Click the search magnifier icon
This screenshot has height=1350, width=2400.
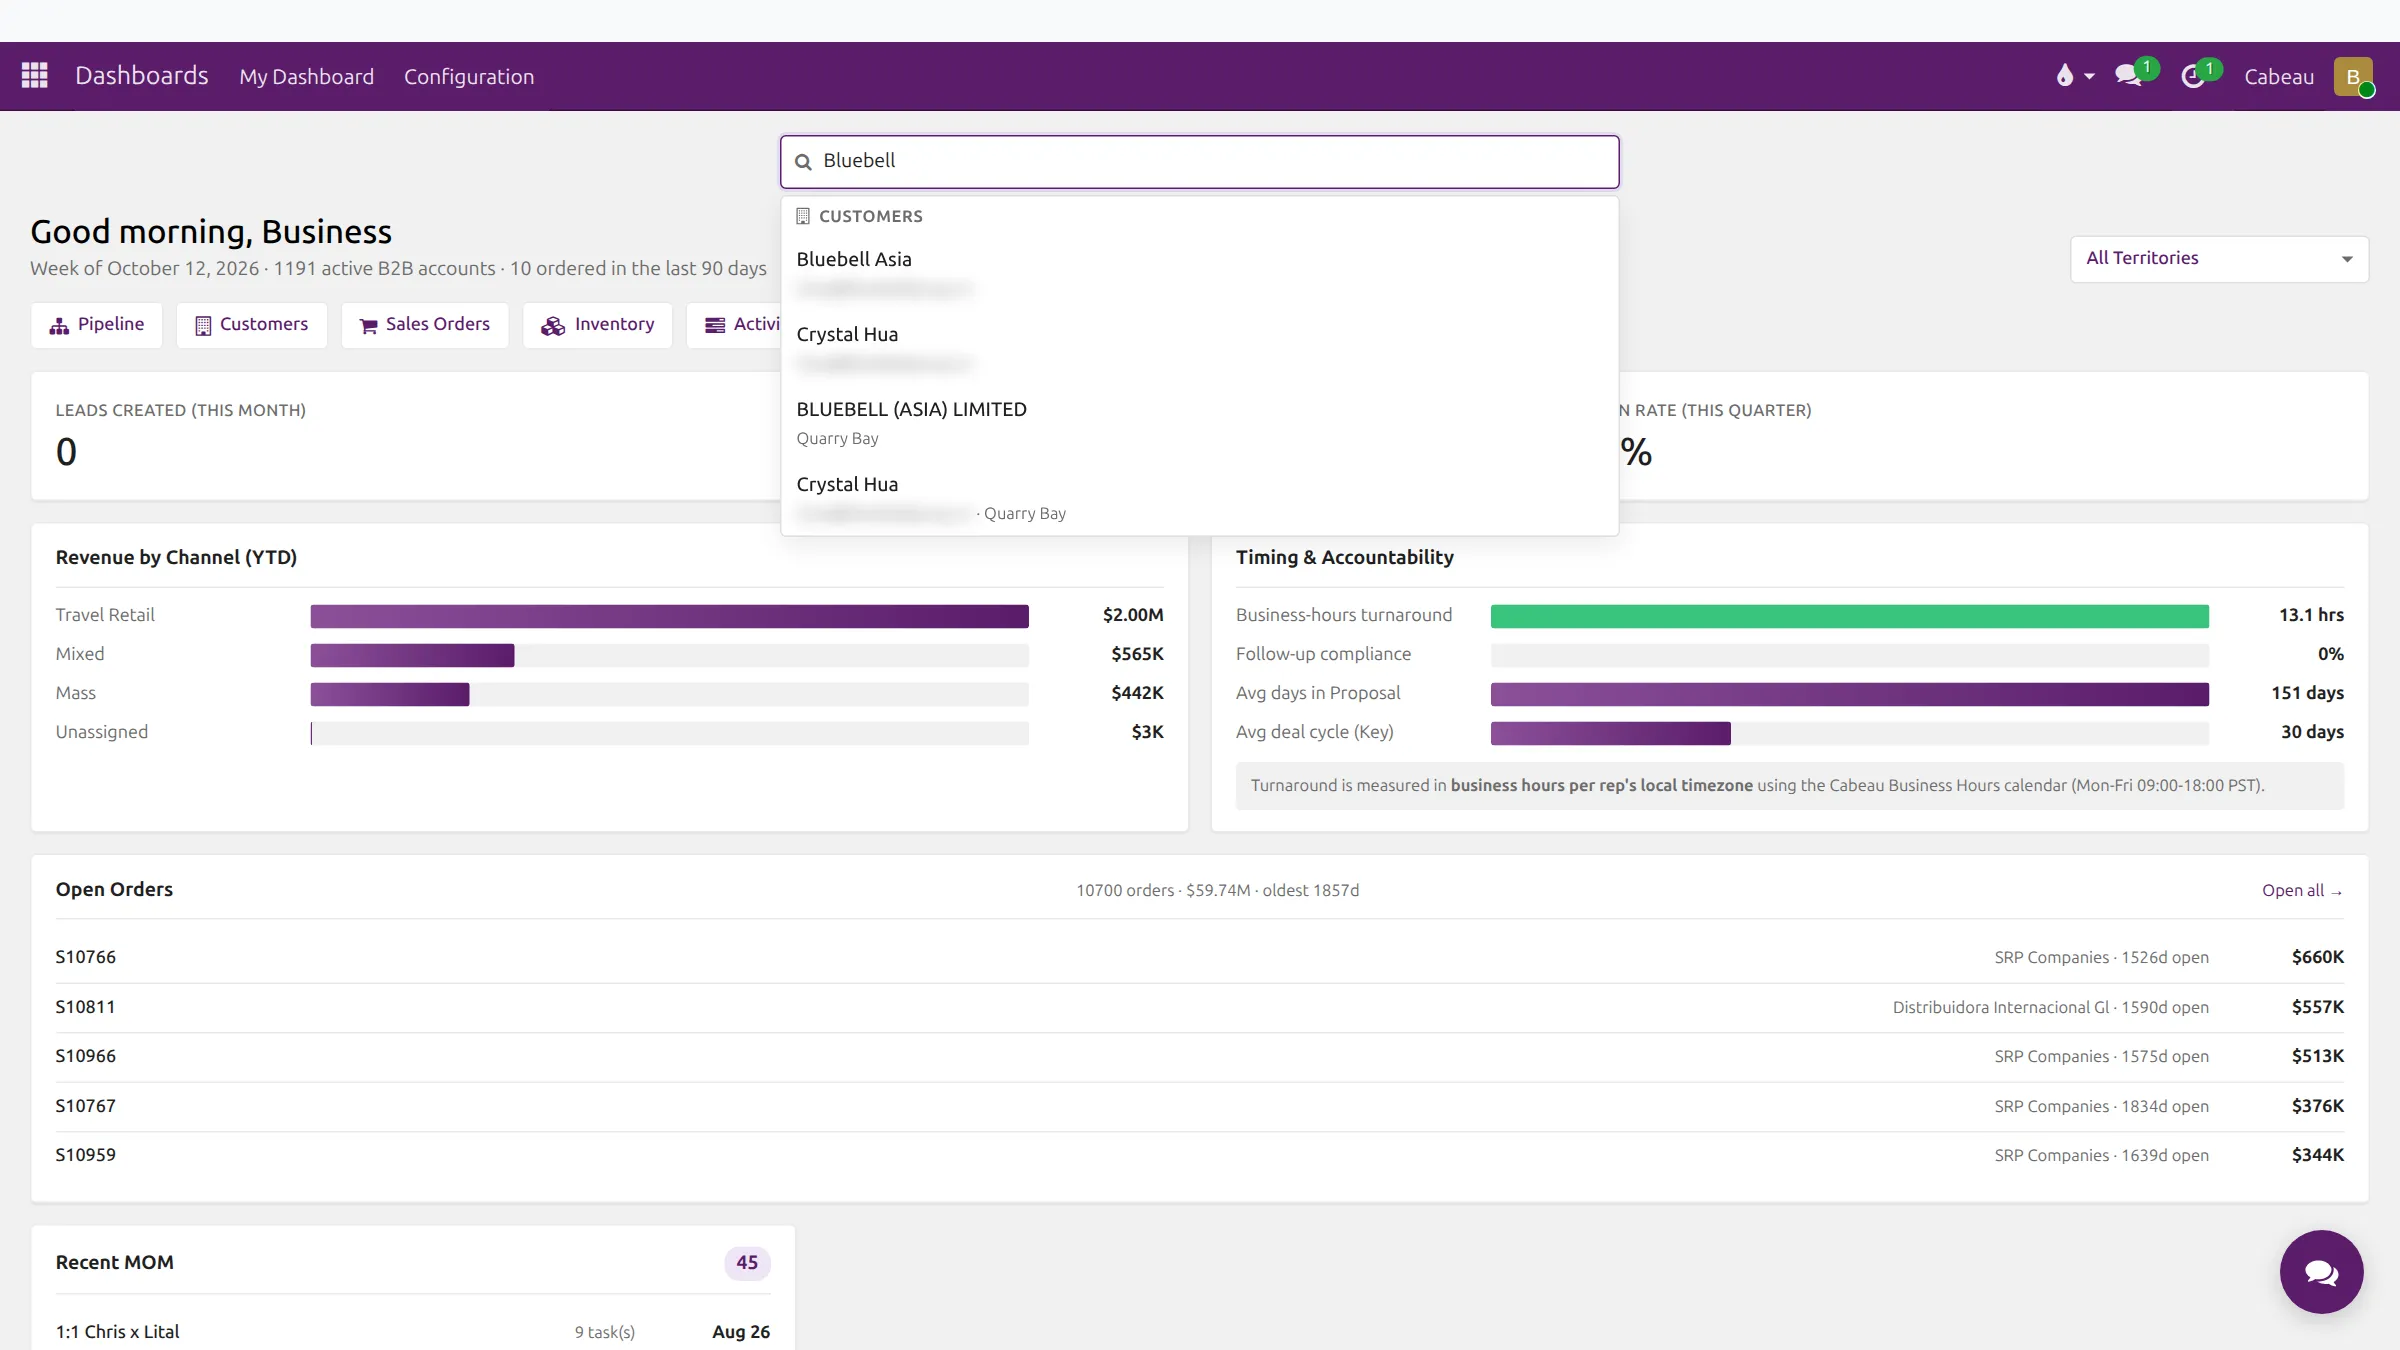pos(803,162)
